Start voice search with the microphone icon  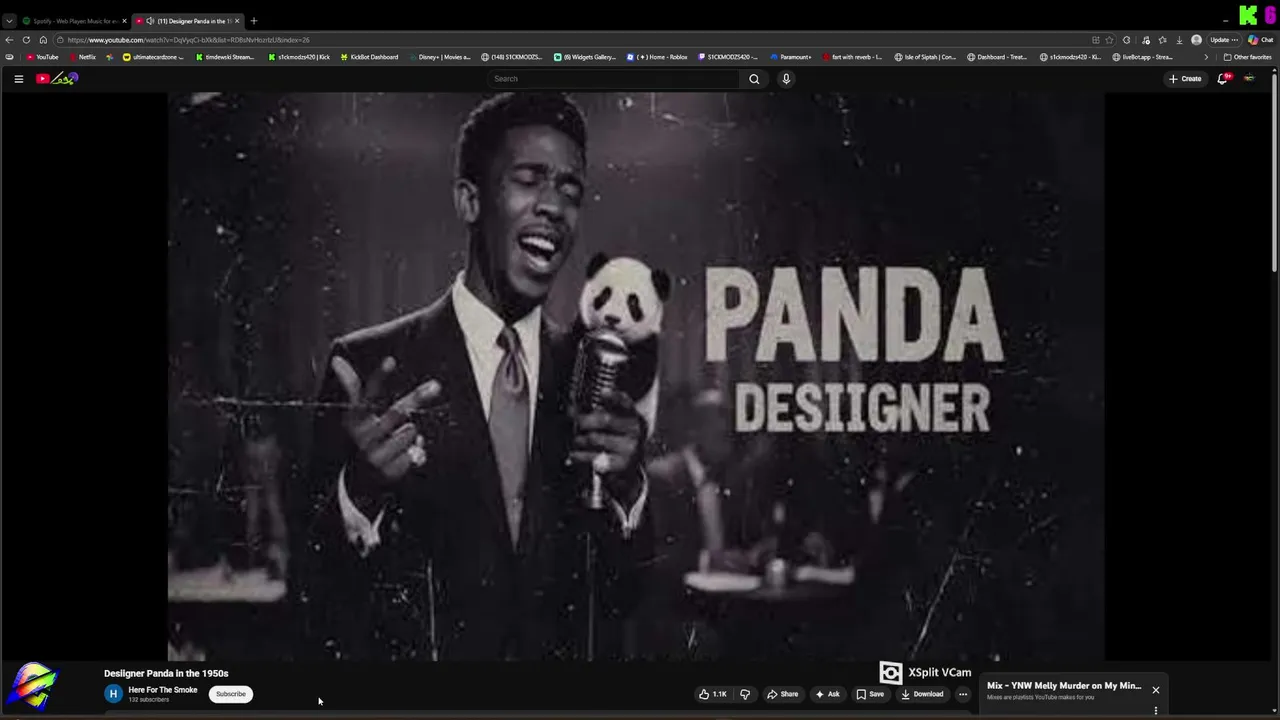pos(786,79)
